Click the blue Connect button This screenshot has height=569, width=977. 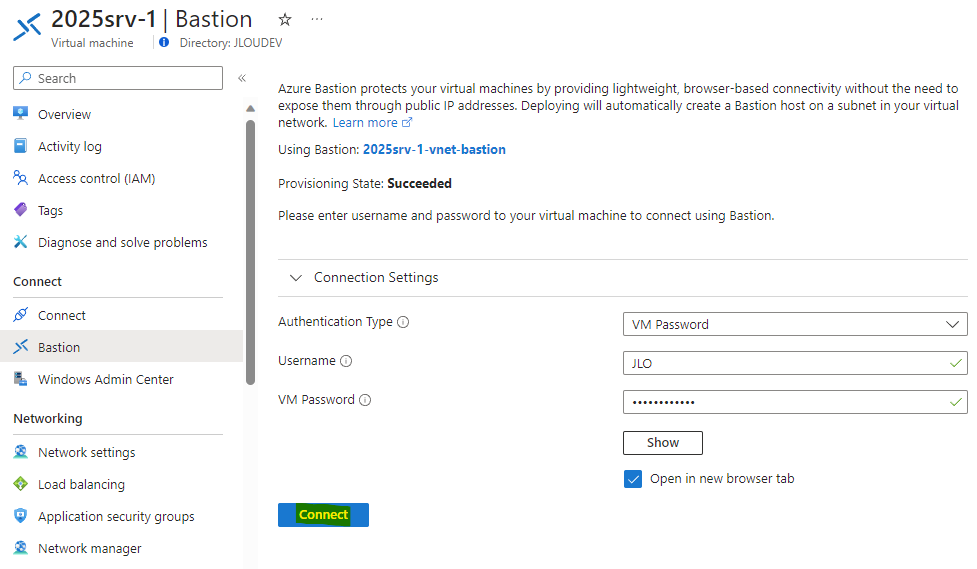[323, 515]
